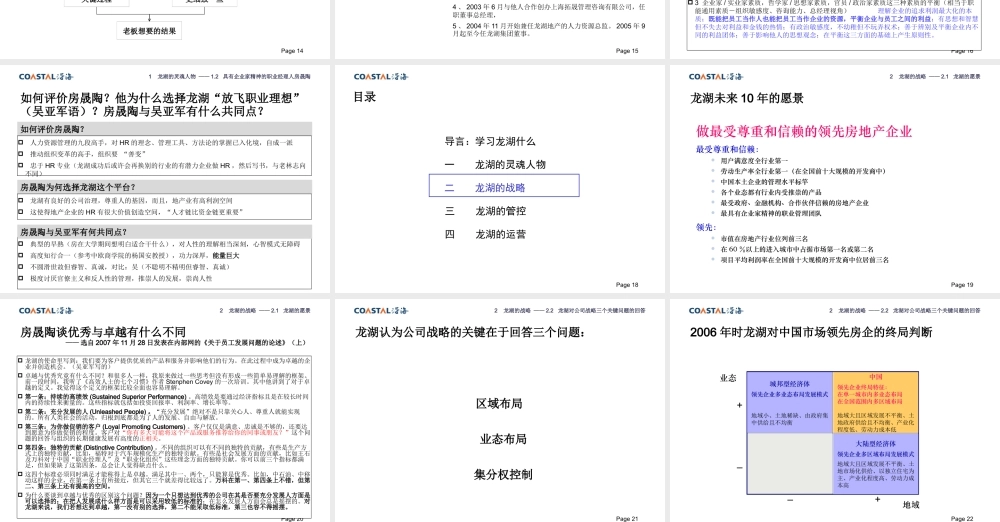Click the paragraph beginning 2004年11月 on Page 15
Viewport: 1000px width, 522px height.
(549, 30)
